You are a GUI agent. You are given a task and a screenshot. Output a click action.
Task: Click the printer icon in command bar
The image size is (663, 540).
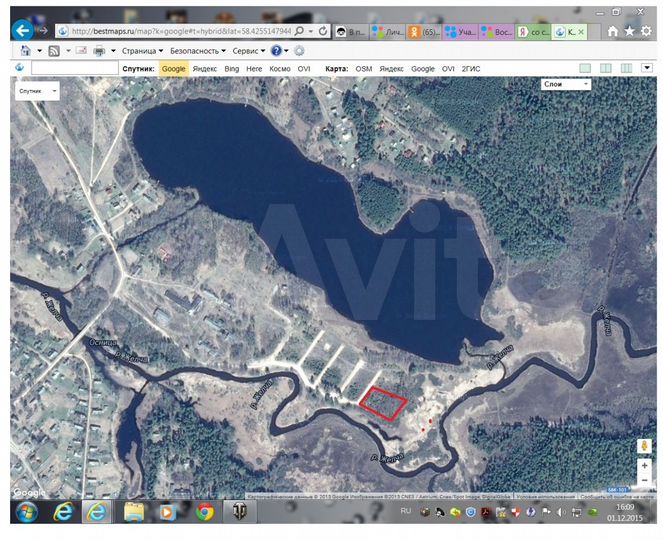99,51
